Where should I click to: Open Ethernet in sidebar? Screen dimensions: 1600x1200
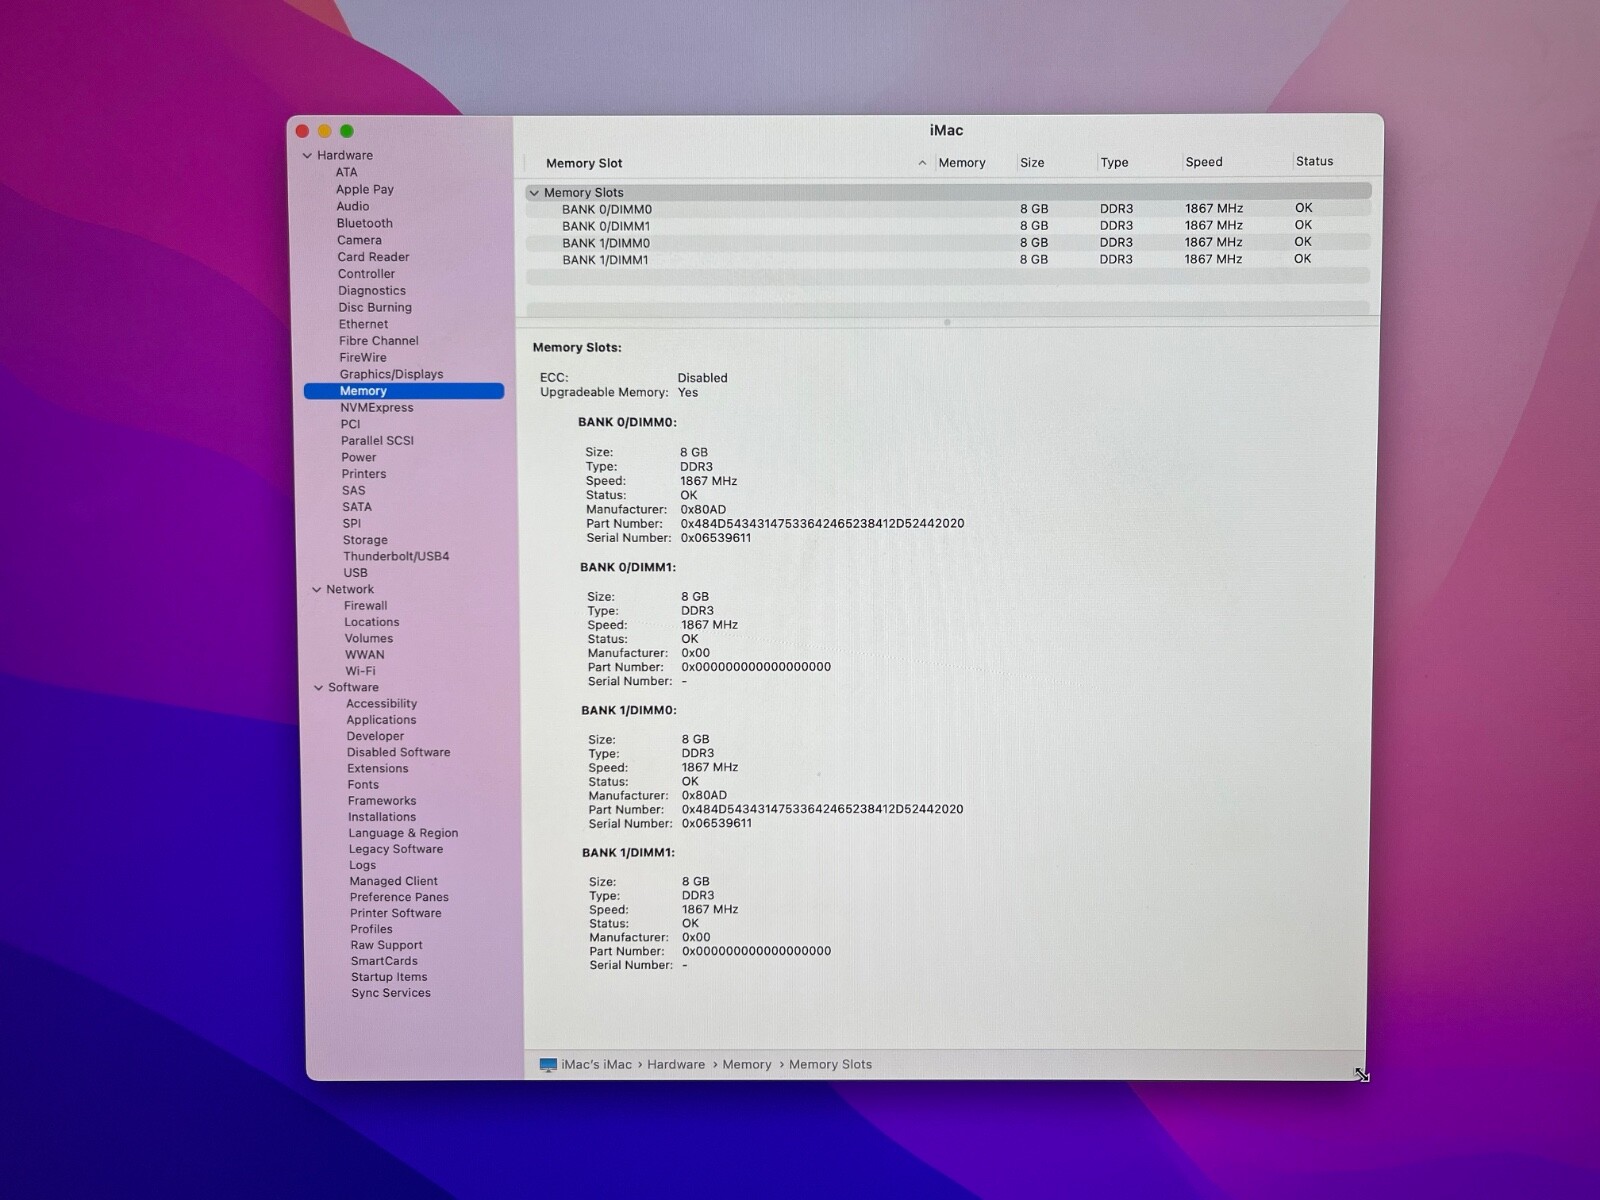(363, 325)
